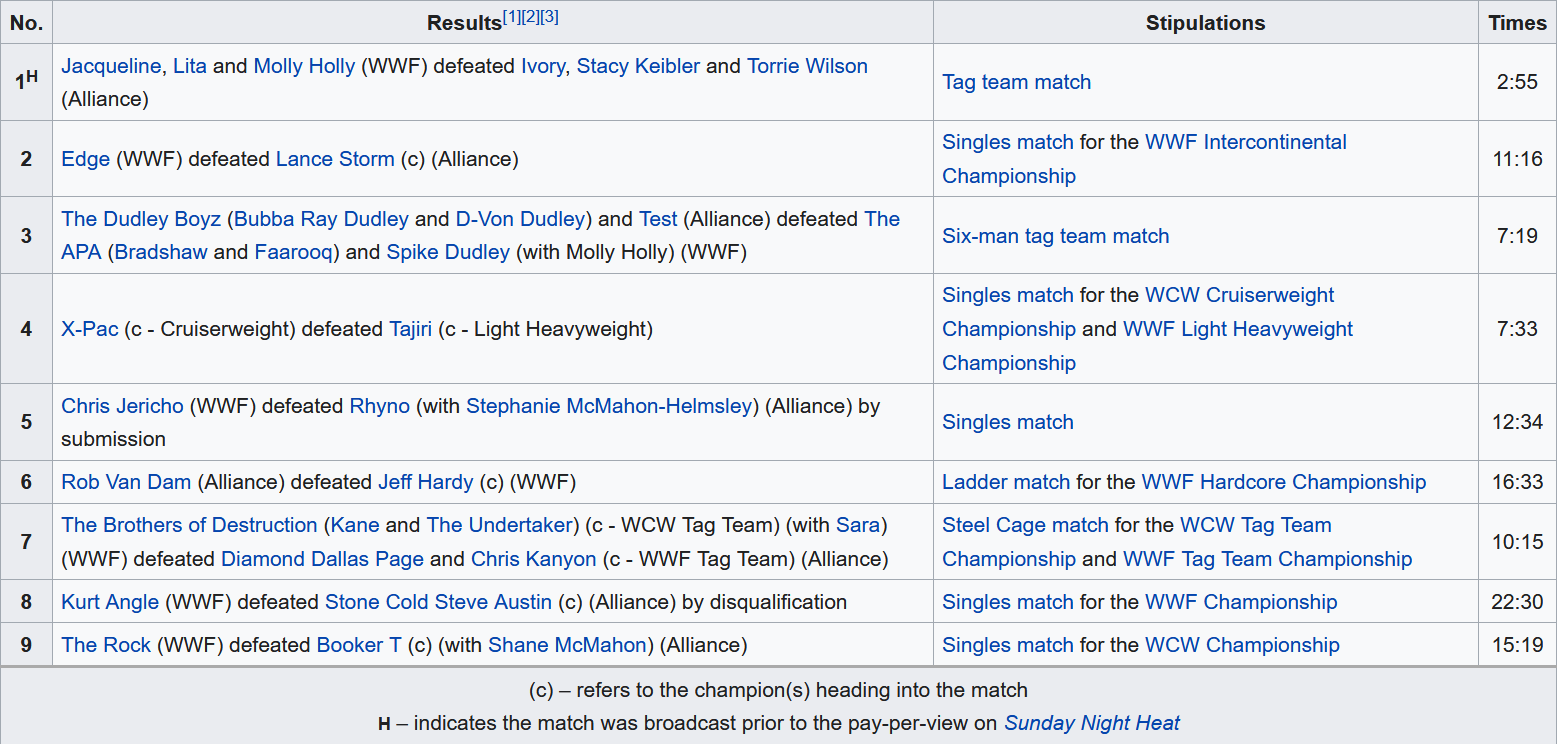Open the Rob Van Dam link

[126, 482]
